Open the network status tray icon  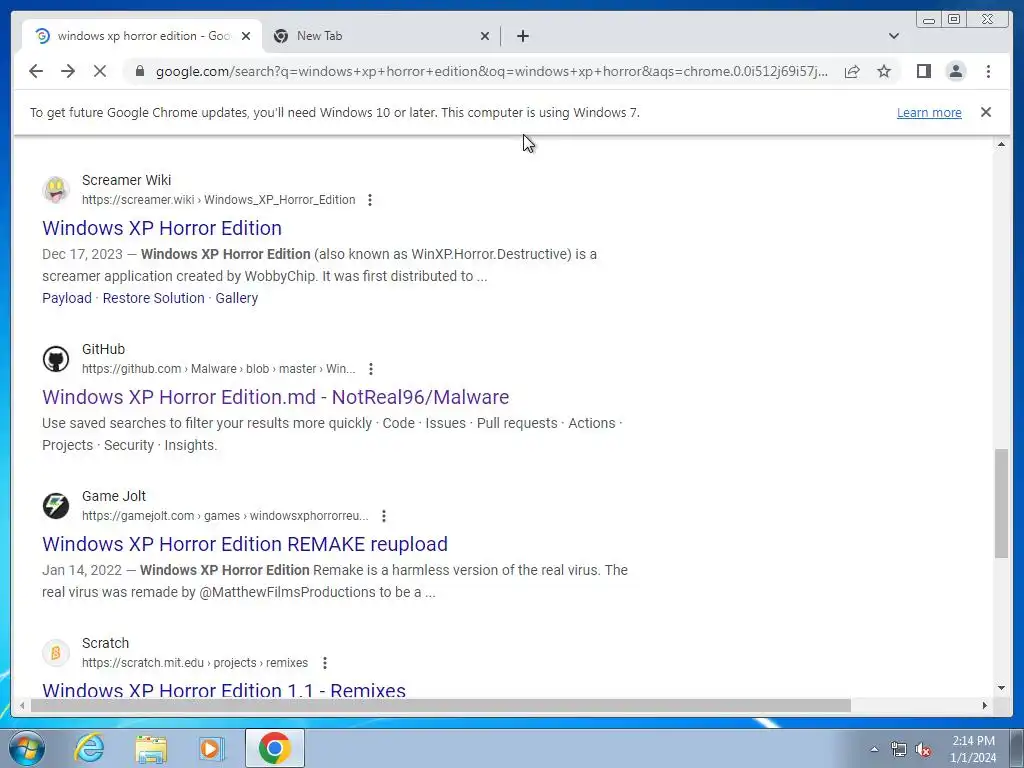pos(899,750)
